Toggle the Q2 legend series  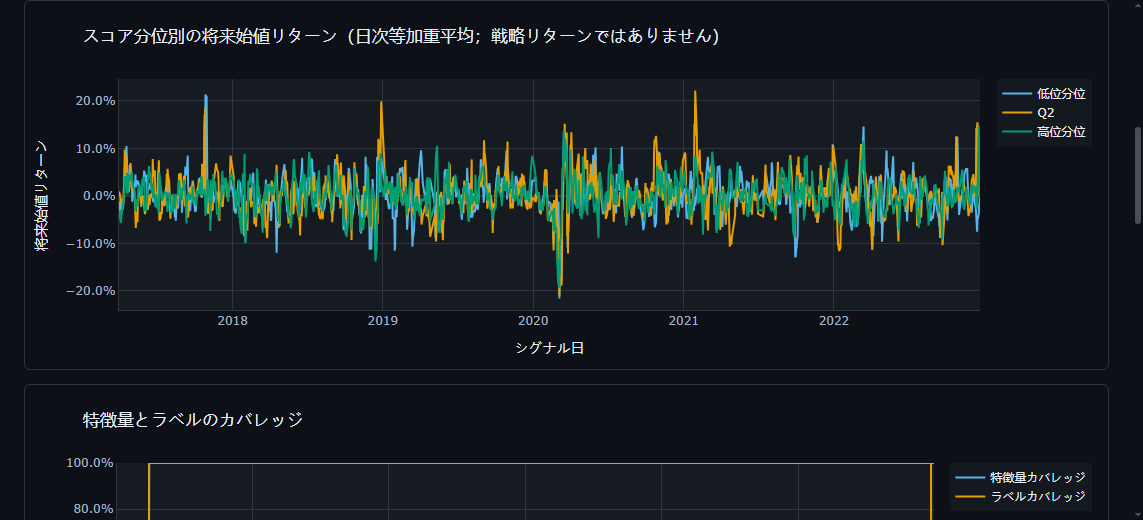(1029, 112)
